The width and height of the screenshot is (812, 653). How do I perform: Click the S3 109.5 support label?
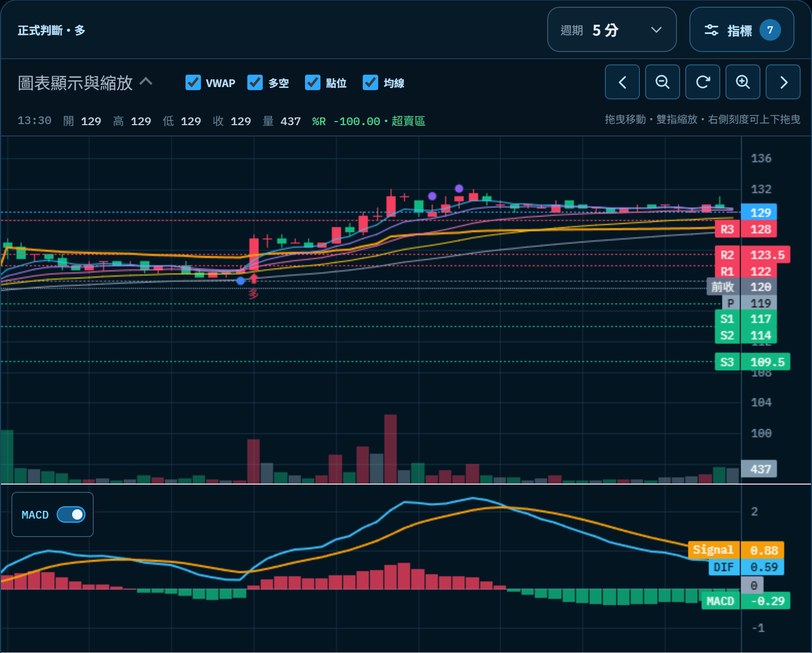tap(752, 361)
